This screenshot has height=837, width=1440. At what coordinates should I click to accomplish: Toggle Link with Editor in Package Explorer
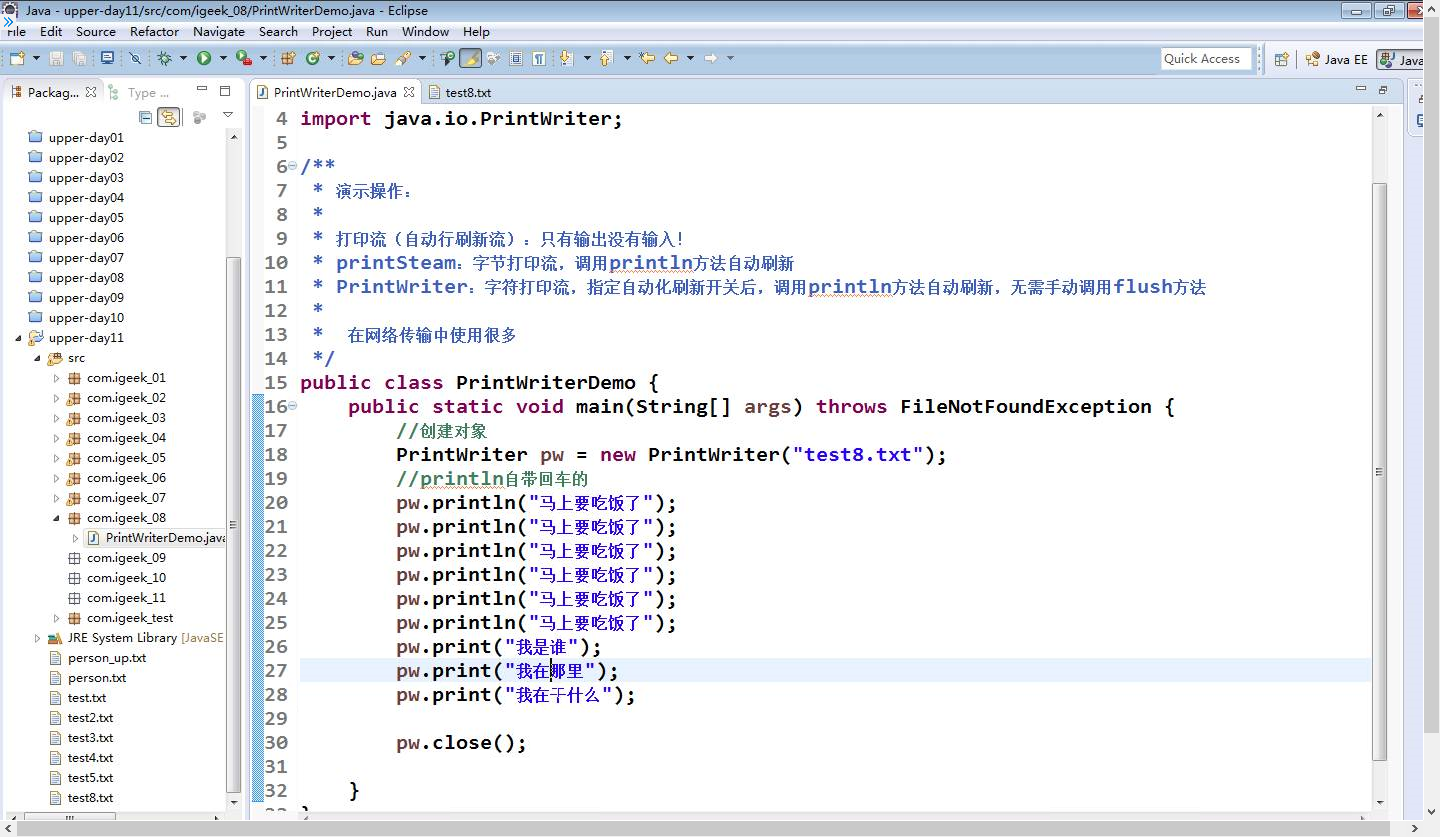pos(169,117)
